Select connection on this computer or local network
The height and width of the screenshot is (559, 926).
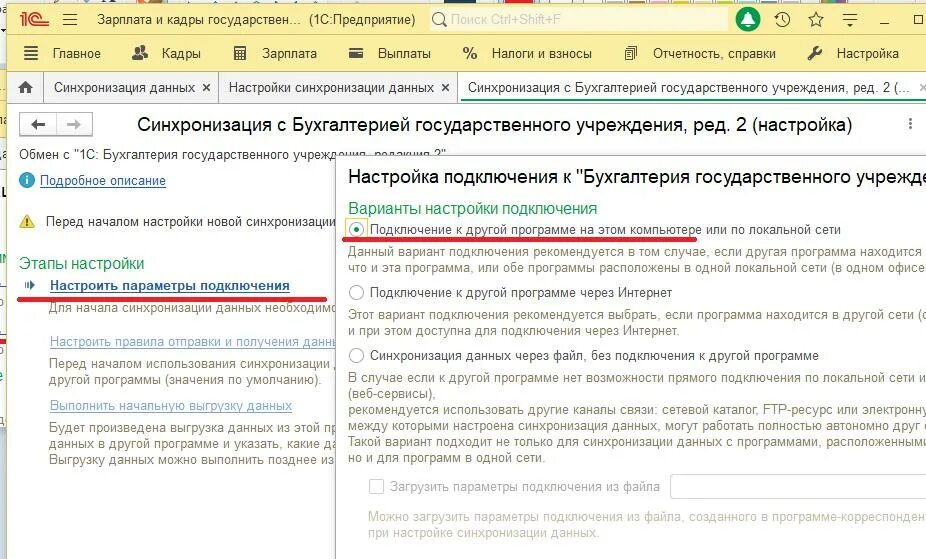click(357, 229)
